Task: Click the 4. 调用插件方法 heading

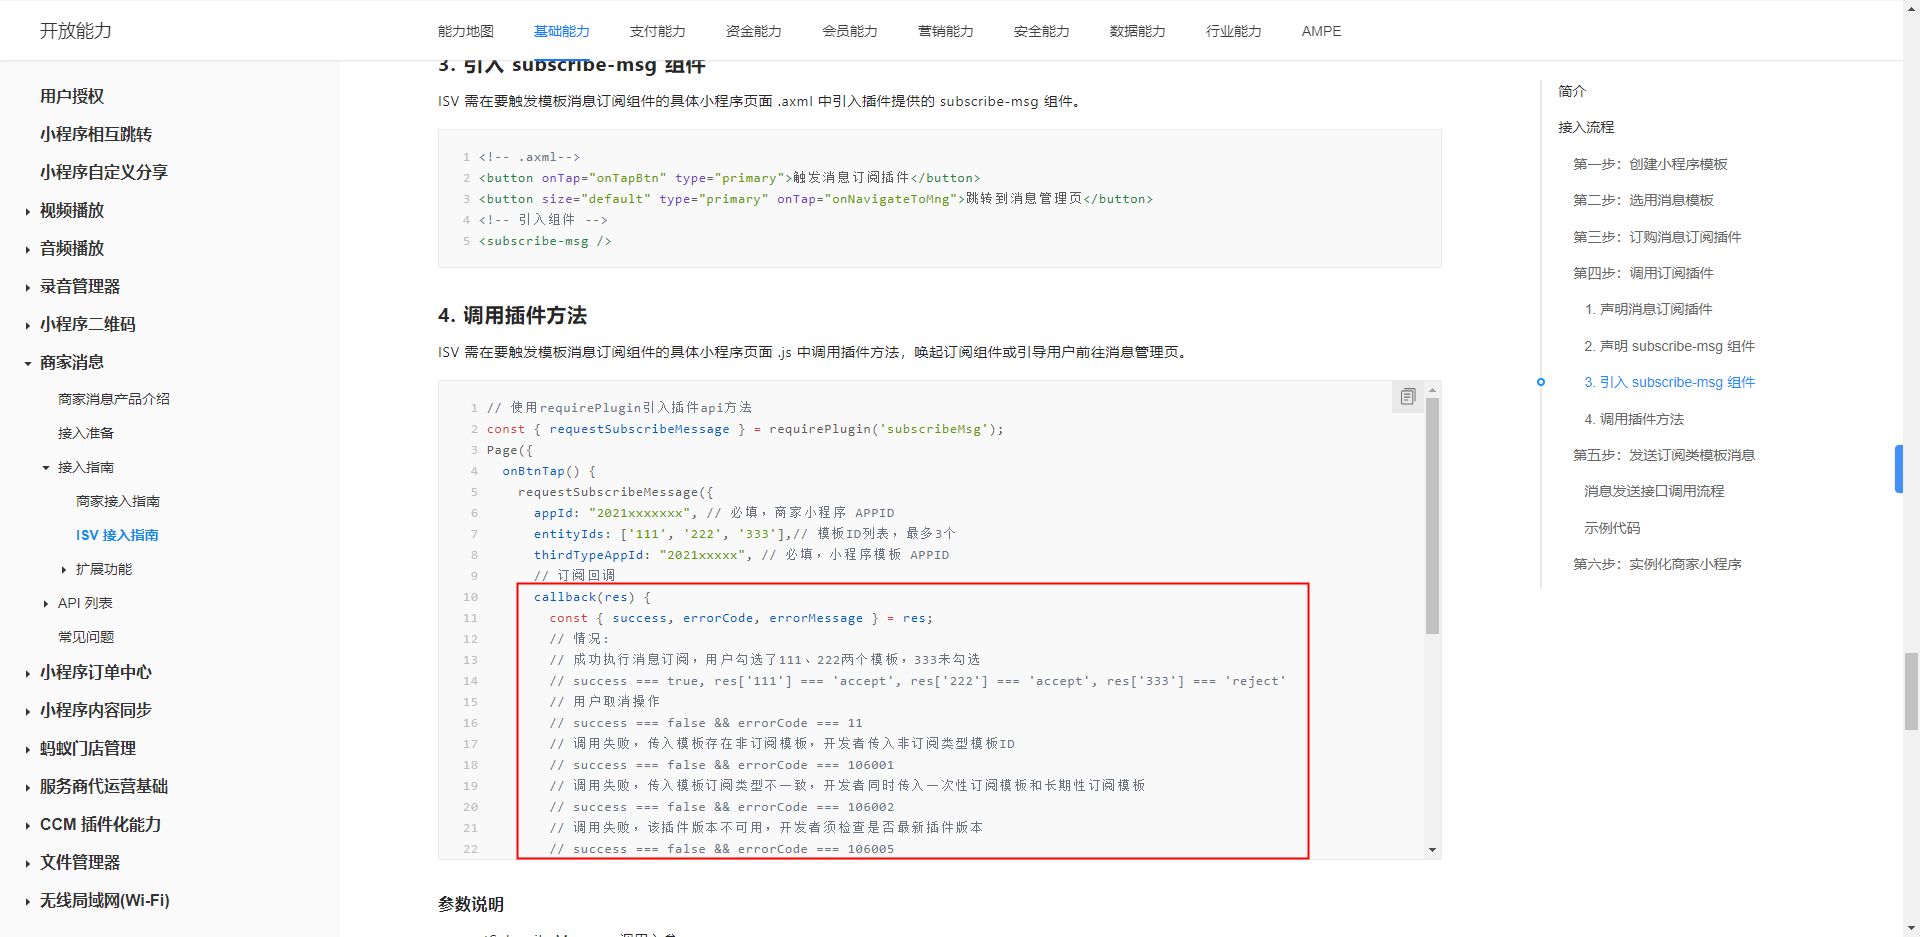Action: coord(512,316)
